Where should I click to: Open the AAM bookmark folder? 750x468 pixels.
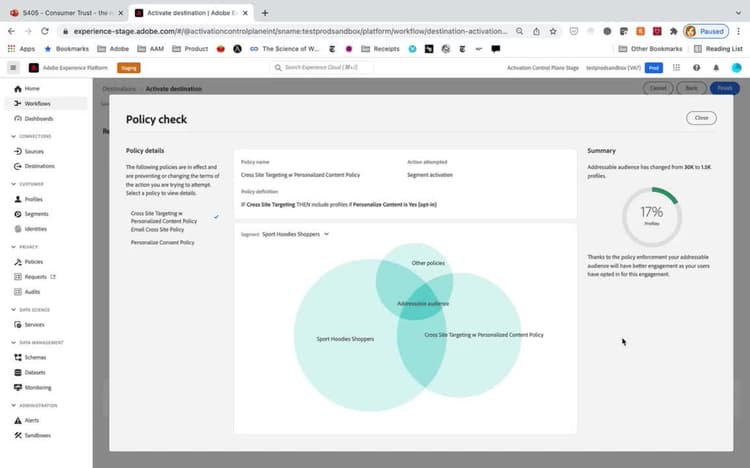pyautogui.click(x=151, y=49)
